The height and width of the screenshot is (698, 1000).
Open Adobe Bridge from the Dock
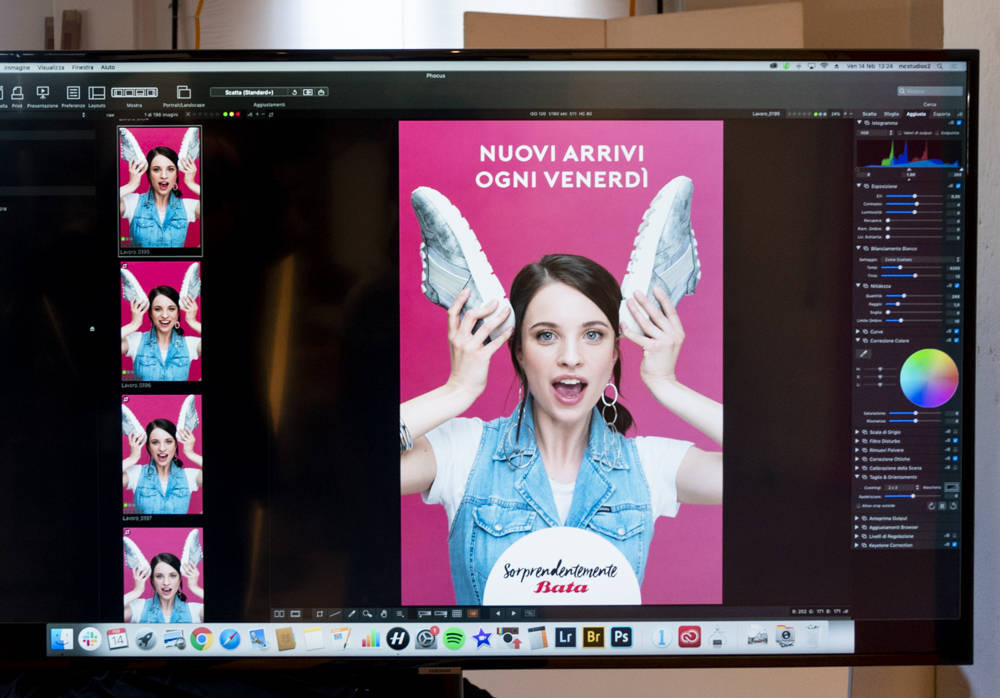click(594, 637)
